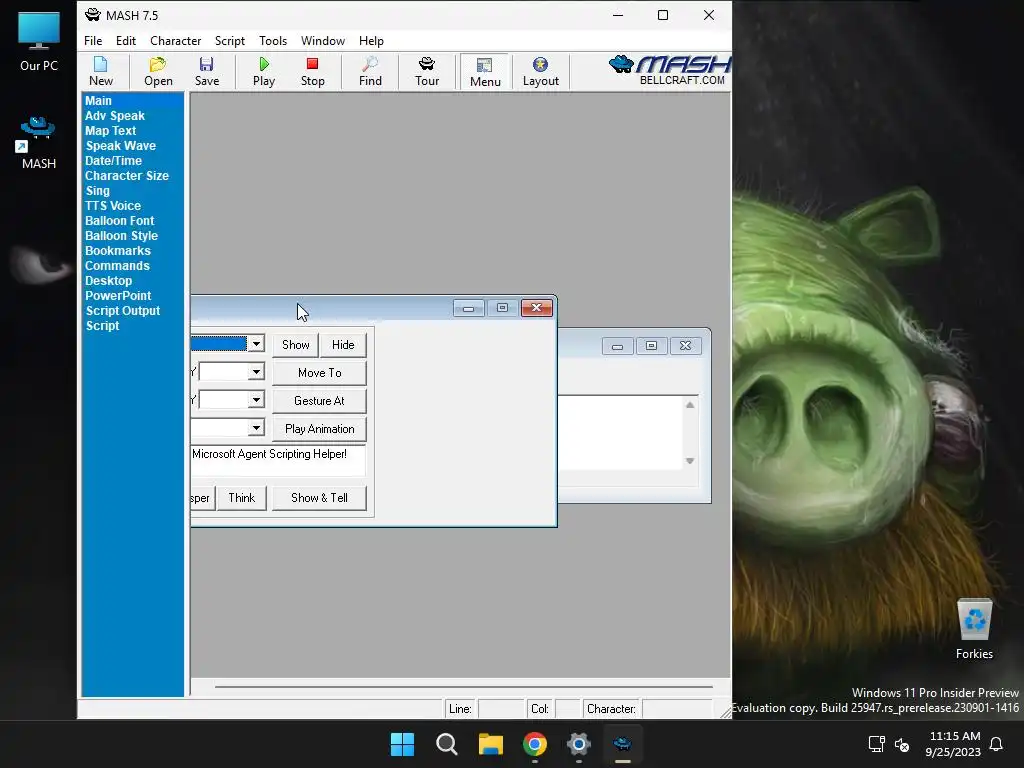Click the New script toolbar icon
Screen dimensions: 1024x768
(x=101, y=72)
